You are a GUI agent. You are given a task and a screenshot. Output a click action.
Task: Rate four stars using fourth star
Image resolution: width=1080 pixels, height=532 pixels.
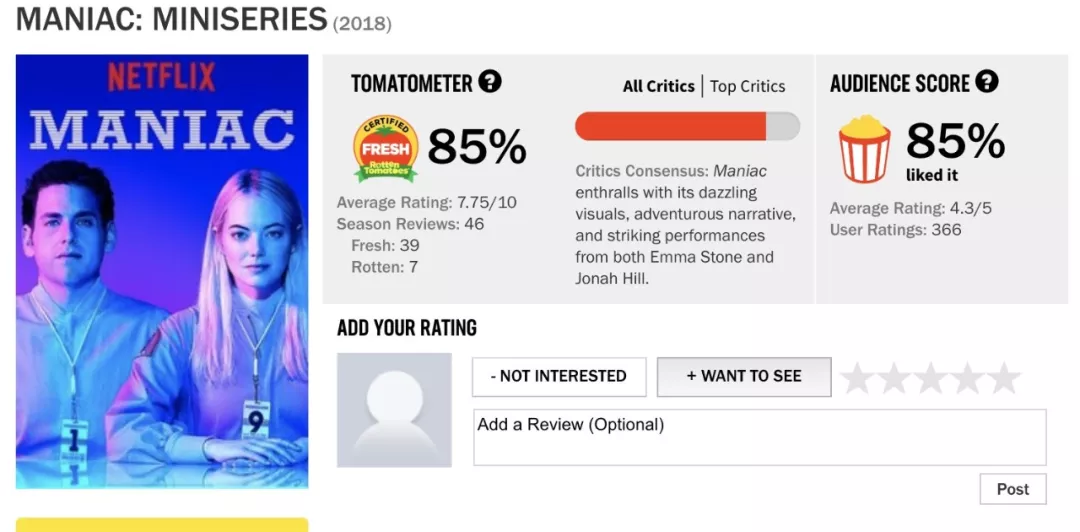pyautogui.click(x=967, y=378)
